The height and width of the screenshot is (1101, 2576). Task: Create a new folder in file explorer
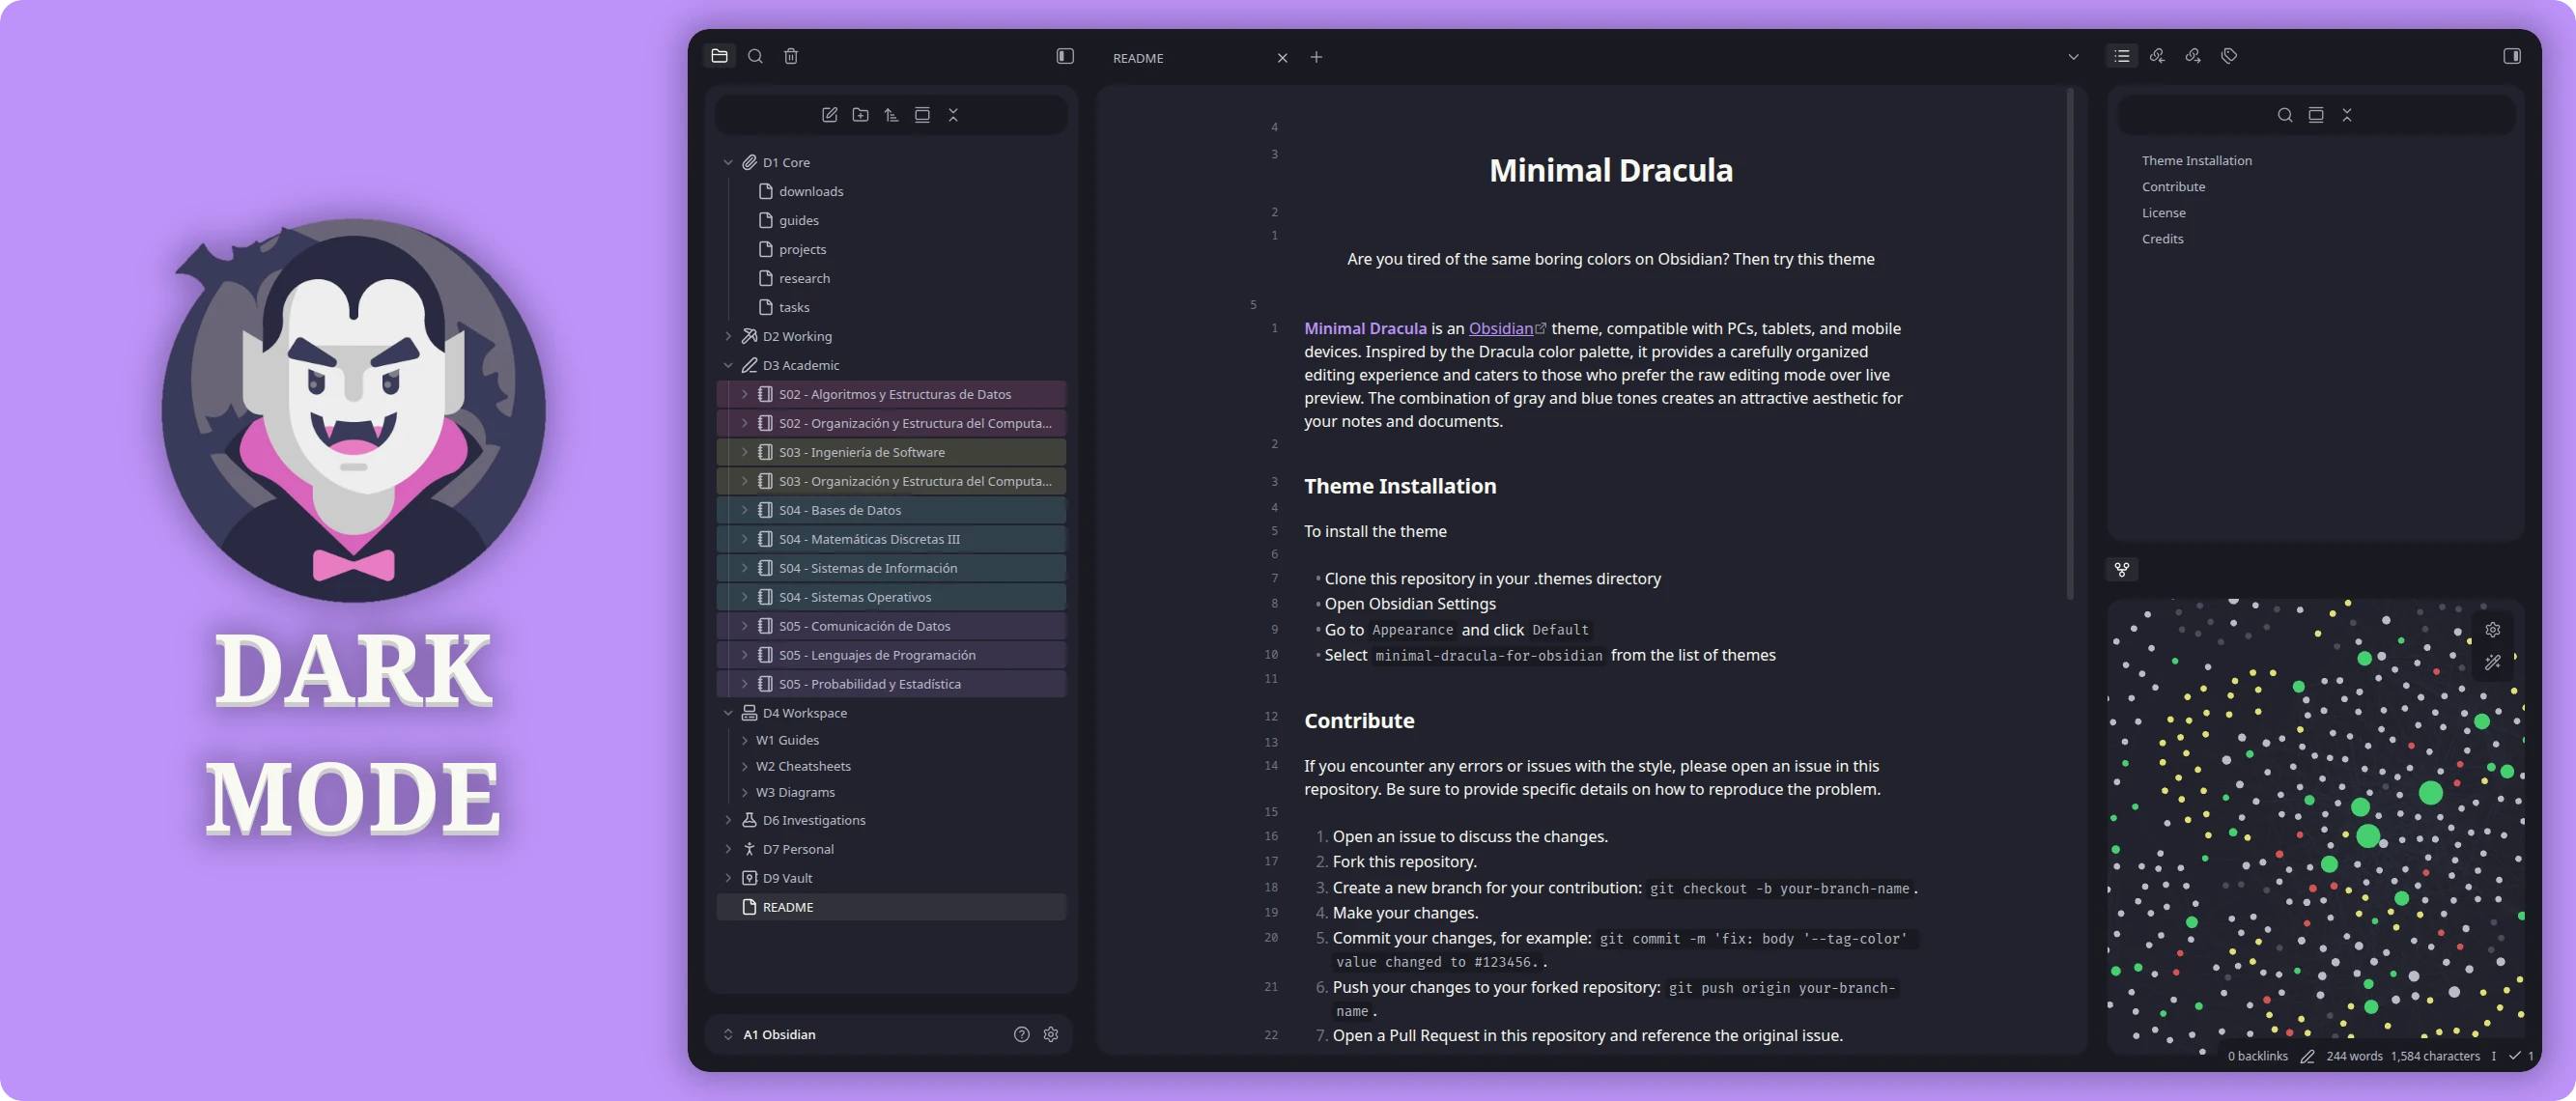point(860,115)
